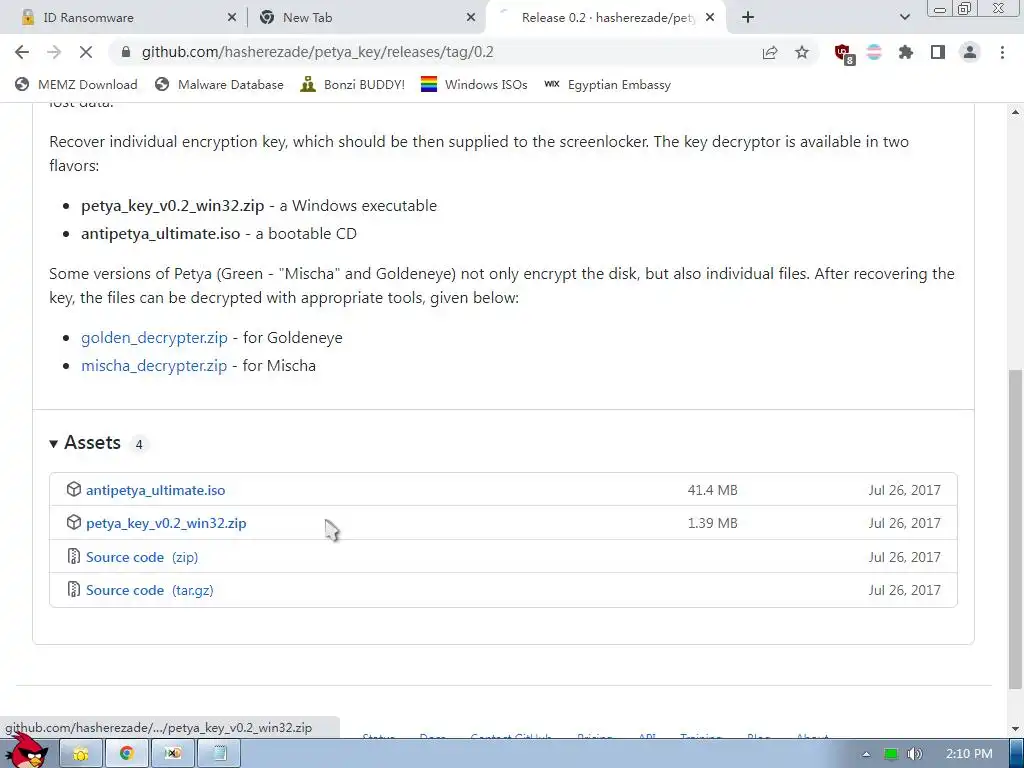Open the Chrome profile avatar
The height and width of the screenshot is (768, 1024).
970,52
